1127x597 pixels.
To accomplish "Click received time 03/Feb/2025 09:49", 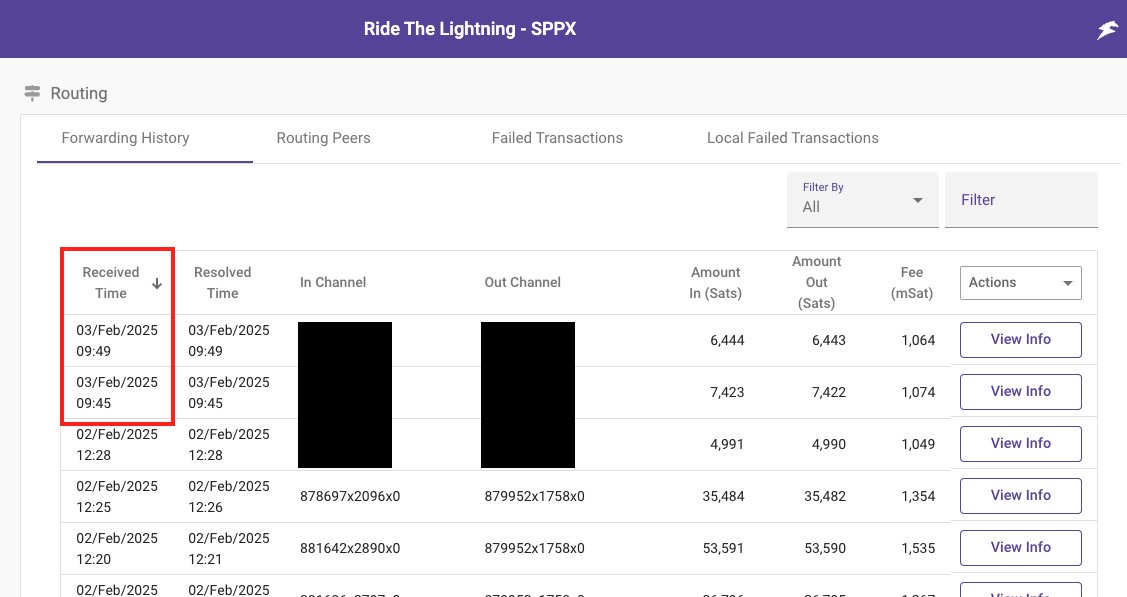I will point(117,341).
